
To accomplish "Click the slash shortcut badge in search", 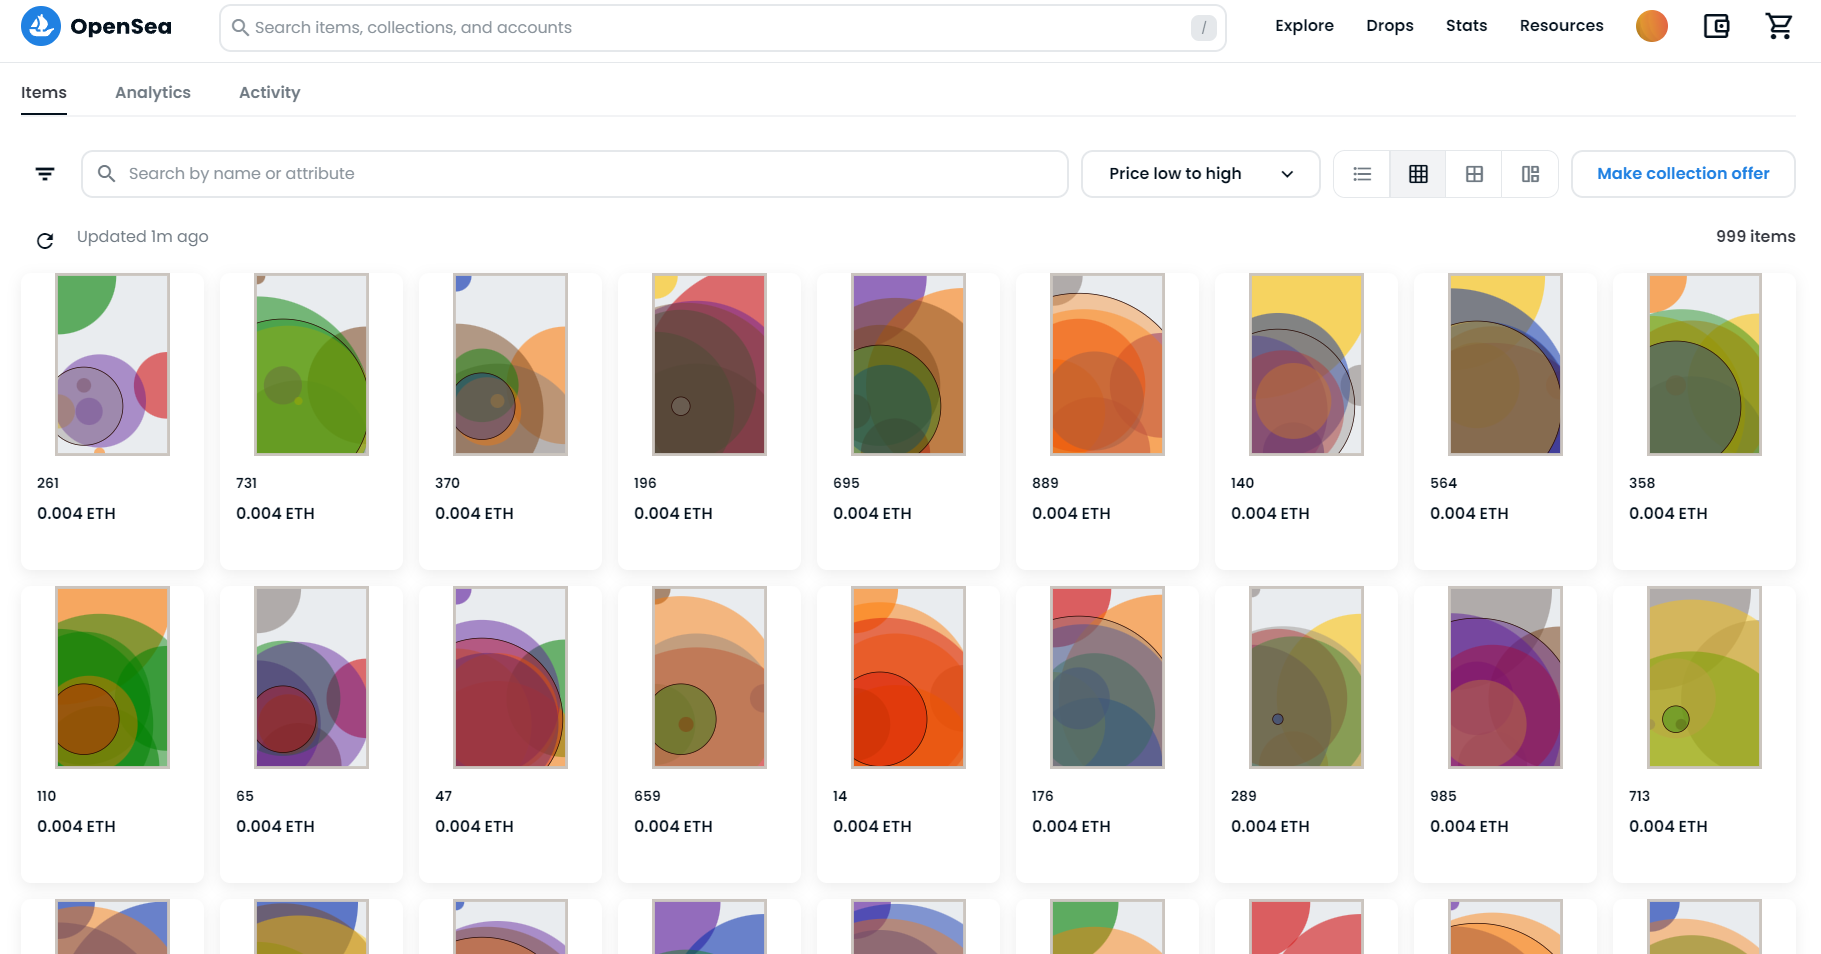I will tap(1203, 28).
